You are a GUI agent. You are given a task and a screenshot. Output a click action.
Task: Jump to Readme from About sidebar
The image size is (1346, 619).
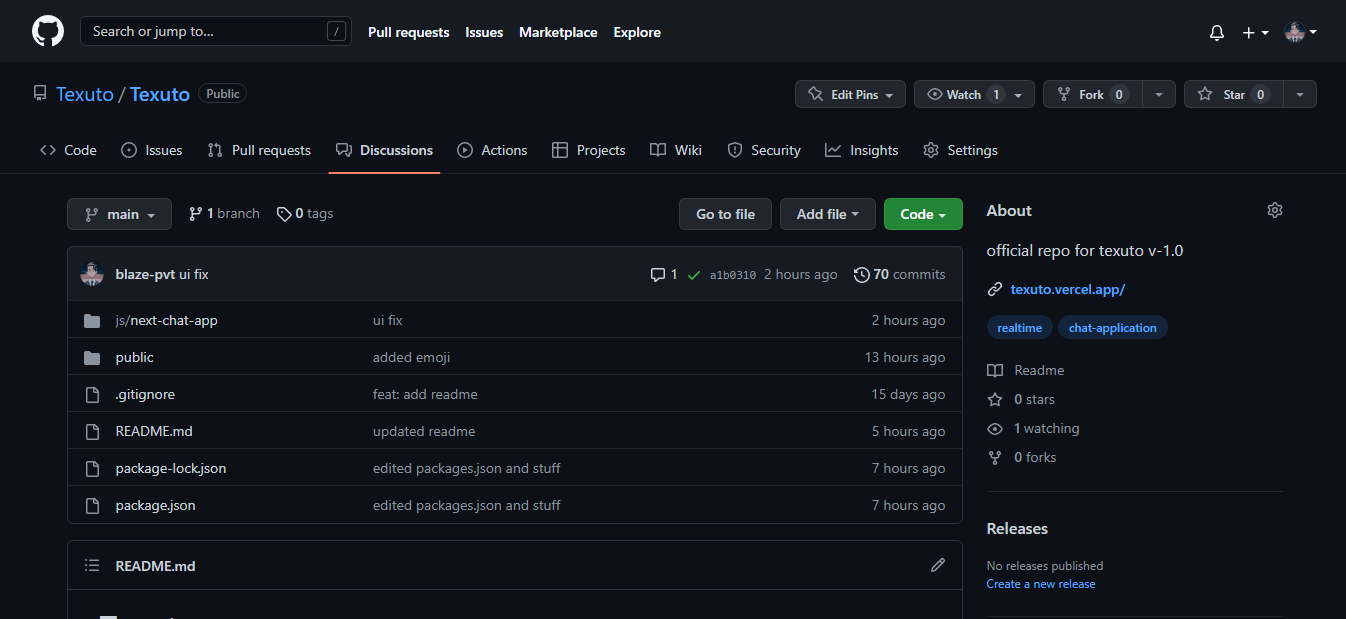[x=1026, y=370]
